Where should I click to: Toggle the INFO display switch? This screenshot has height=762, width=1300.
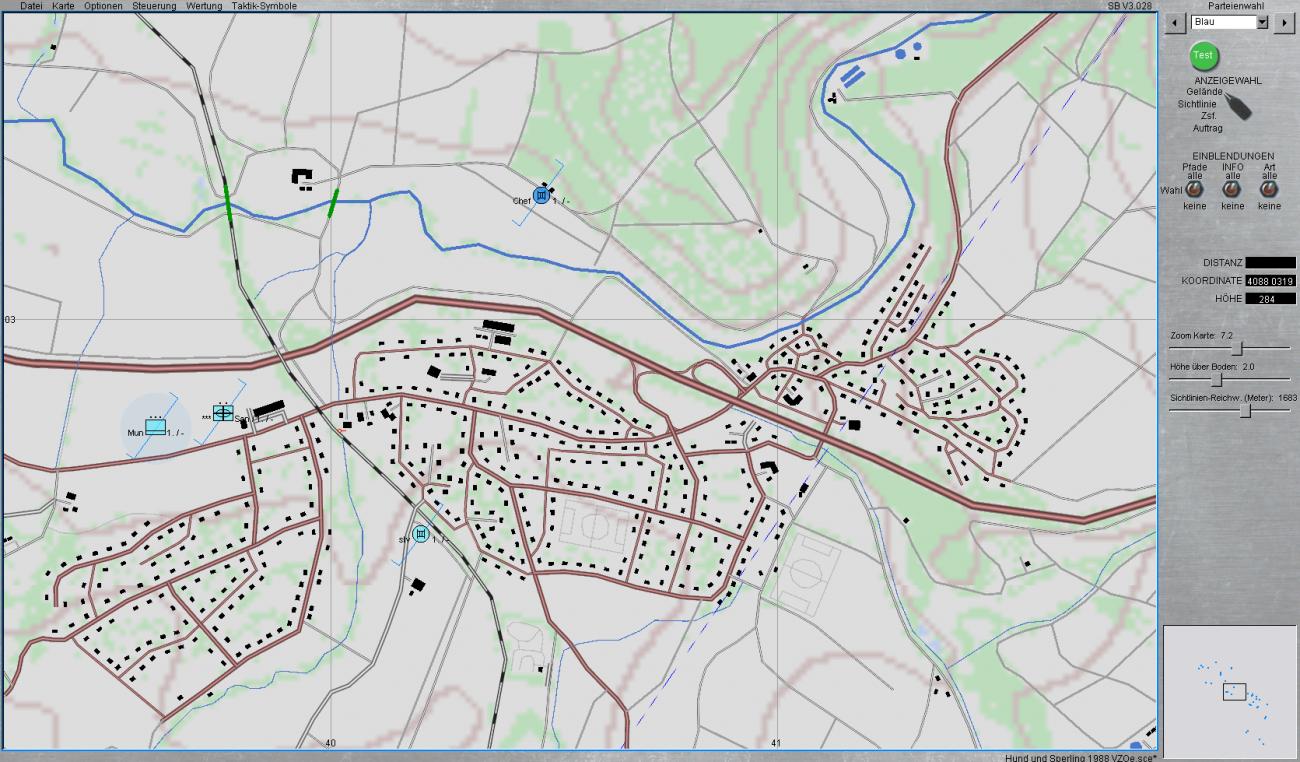coord(1232,189)
